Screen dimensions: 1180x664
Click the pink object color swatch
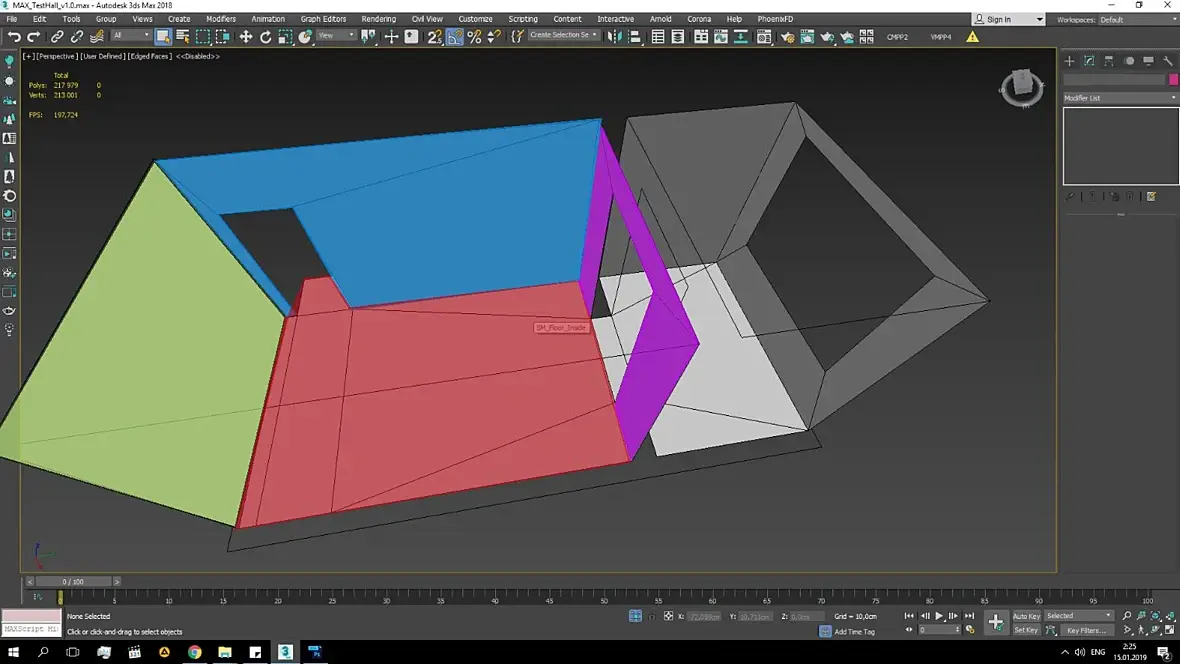[x=1173, y=80]
